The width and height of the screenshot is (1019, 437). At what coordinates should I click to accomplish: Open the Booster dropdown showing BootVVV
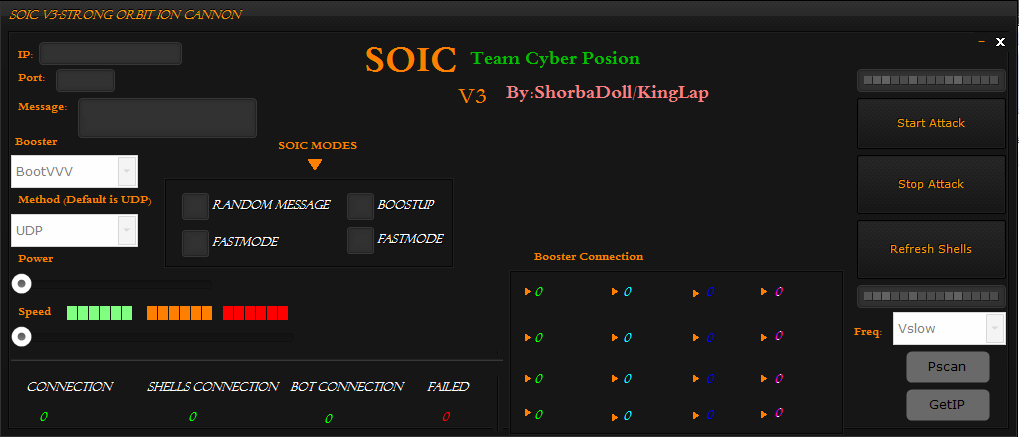[74, 172]
